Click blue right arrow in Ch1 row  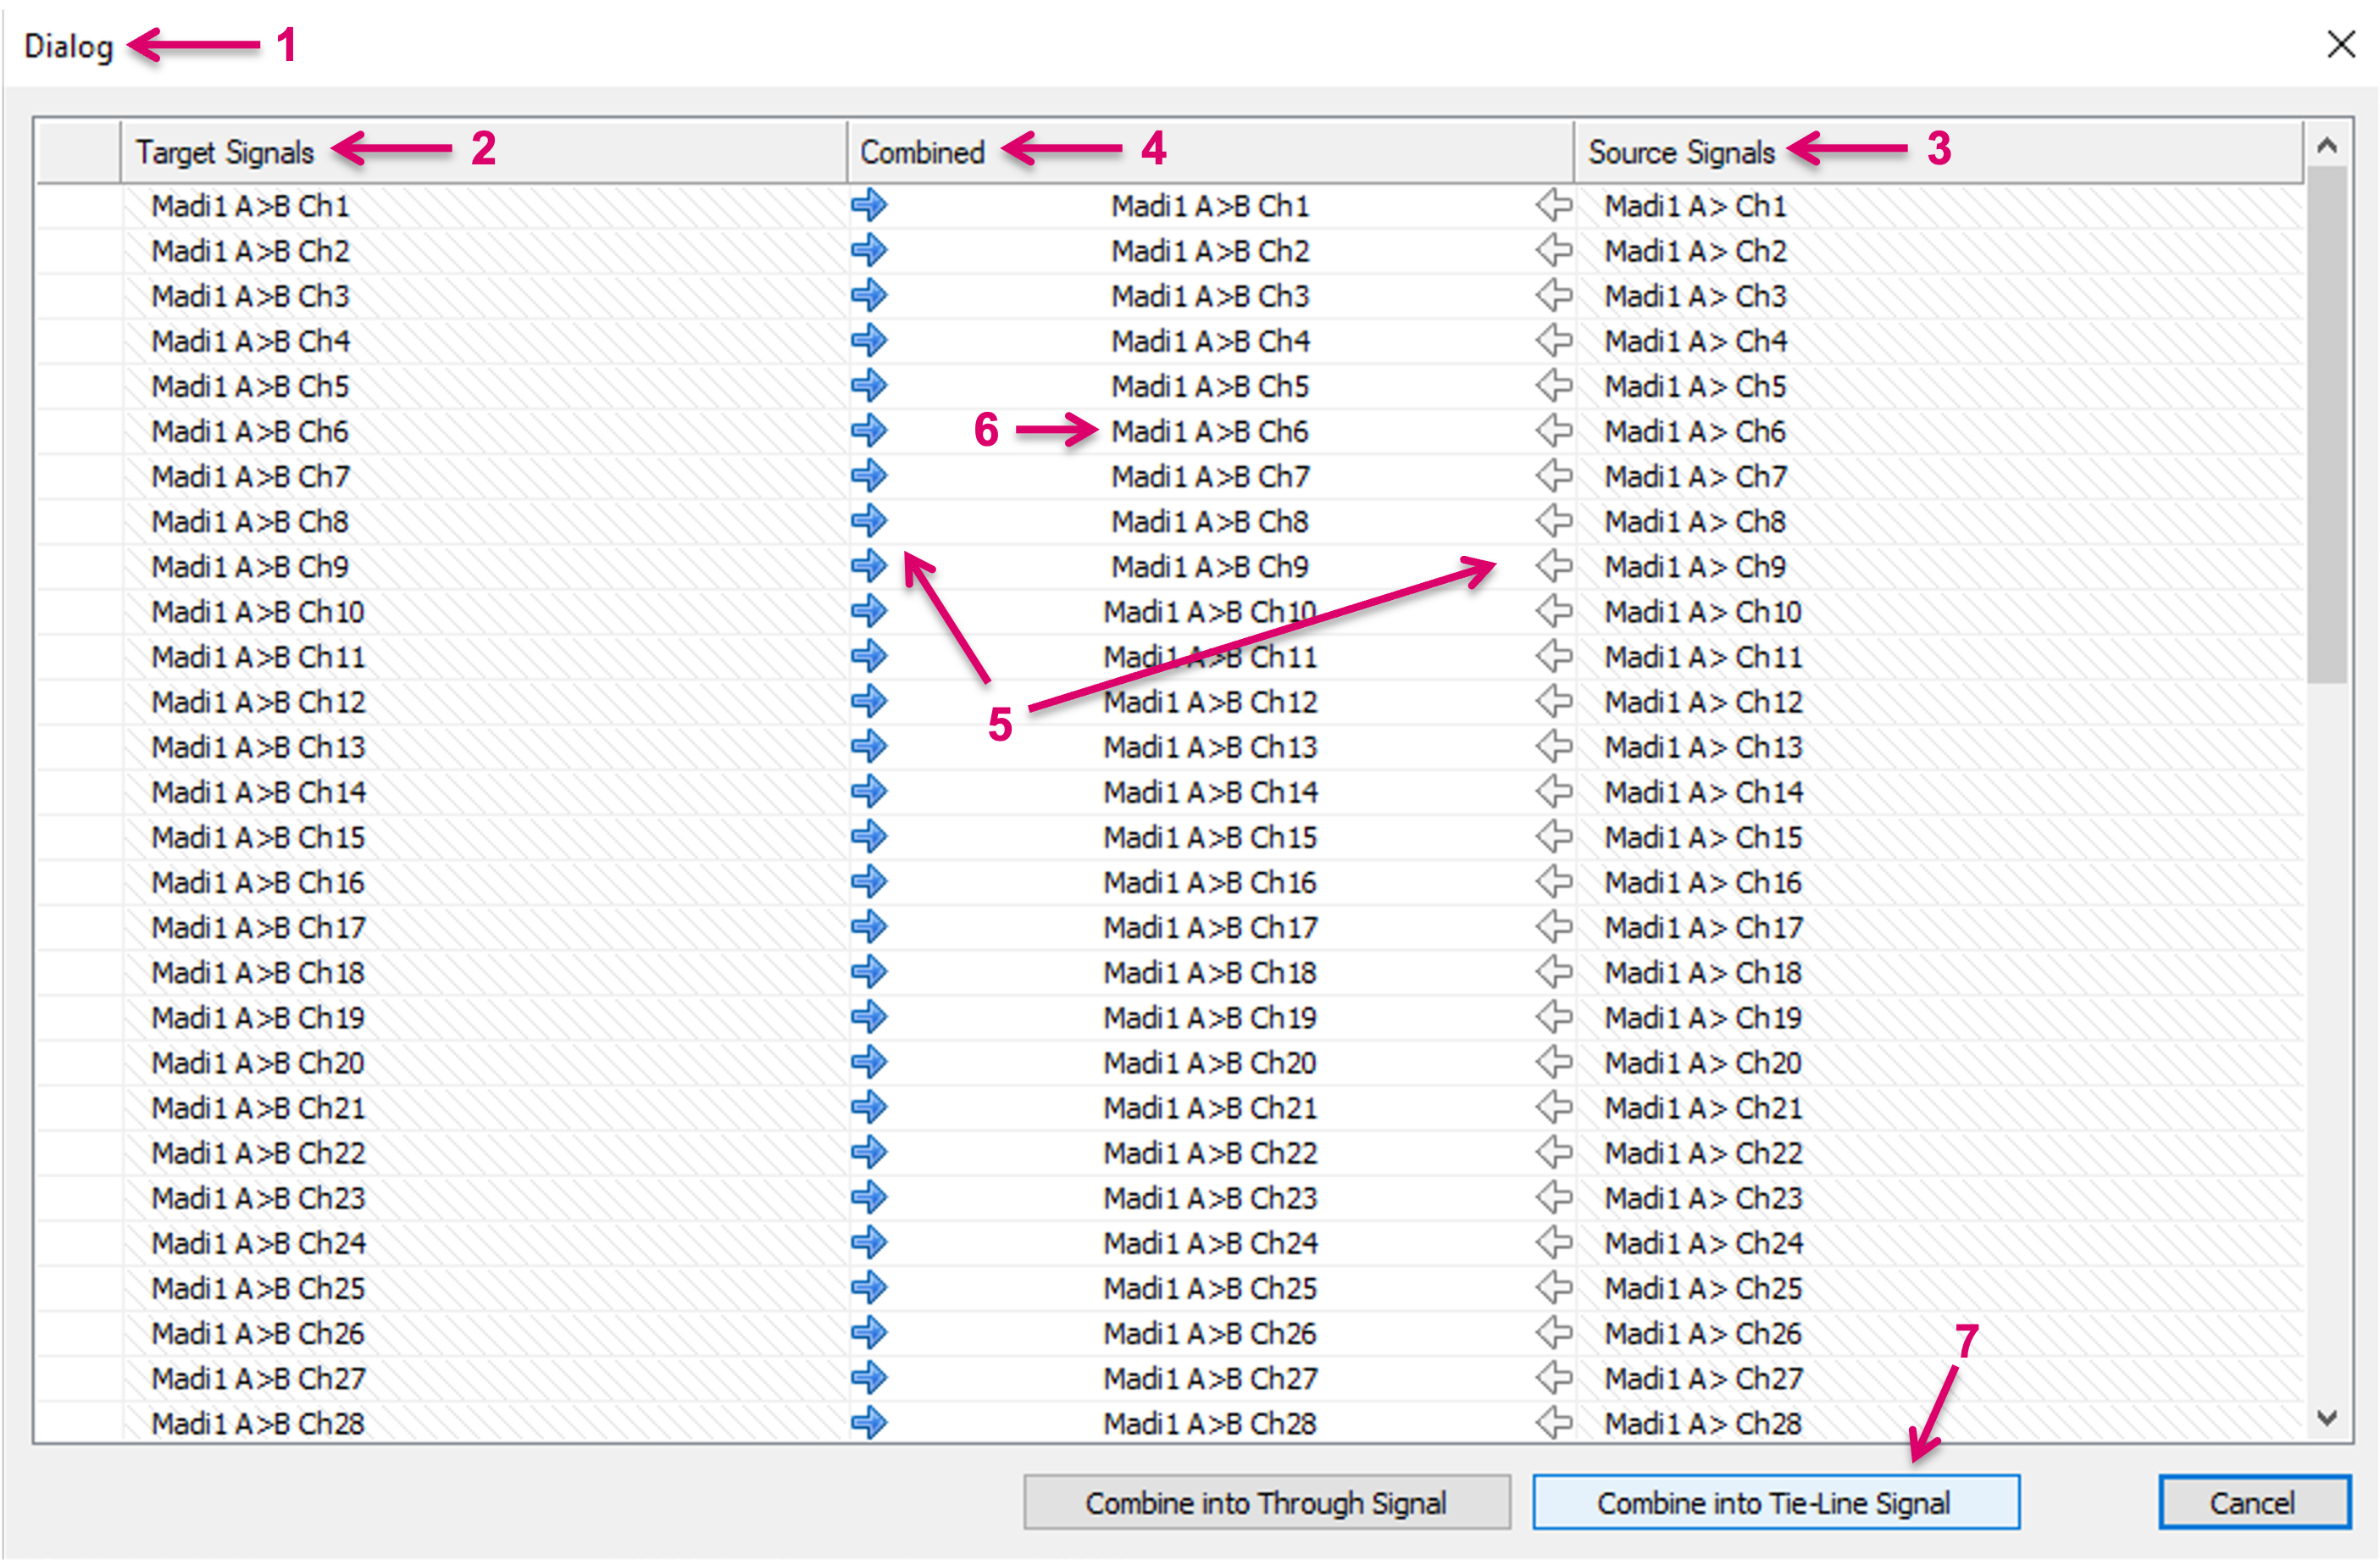click(869, 205)
